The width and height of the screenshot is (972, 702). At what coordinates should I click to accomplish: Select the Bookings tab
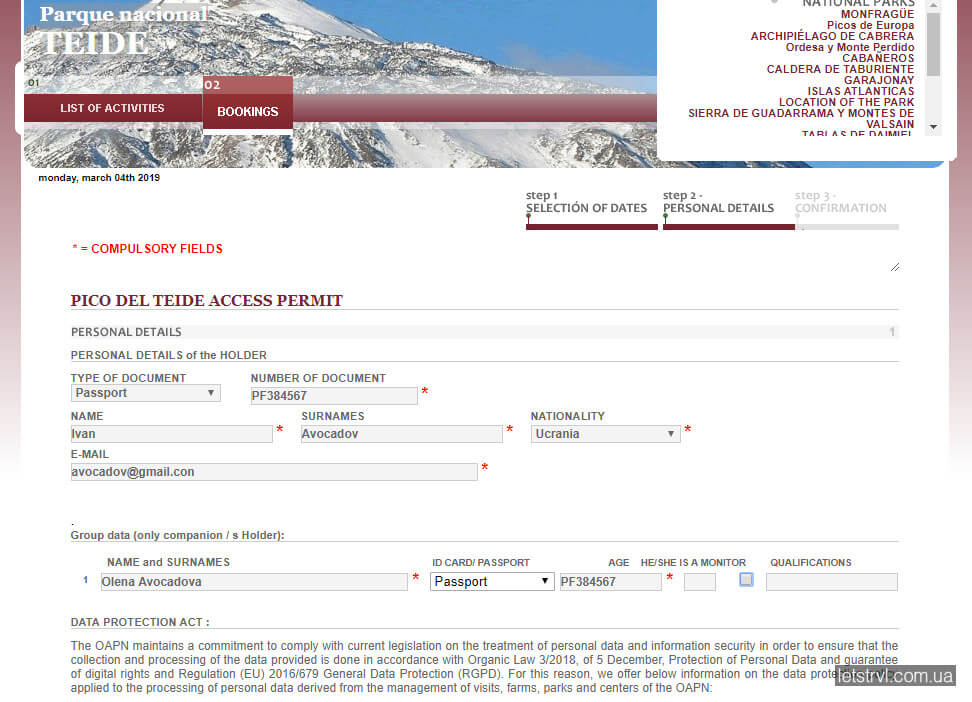click(248, 111)
